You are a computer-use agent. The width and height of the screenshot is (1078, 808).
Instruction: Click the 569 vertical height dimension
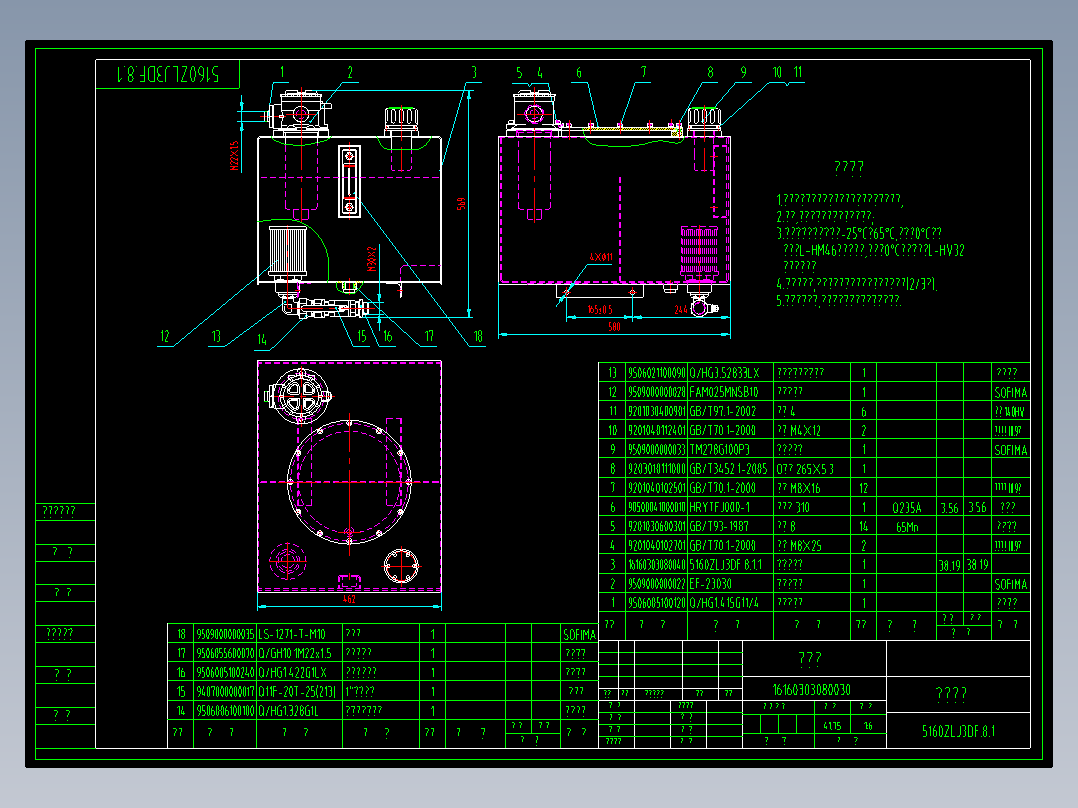461,204
